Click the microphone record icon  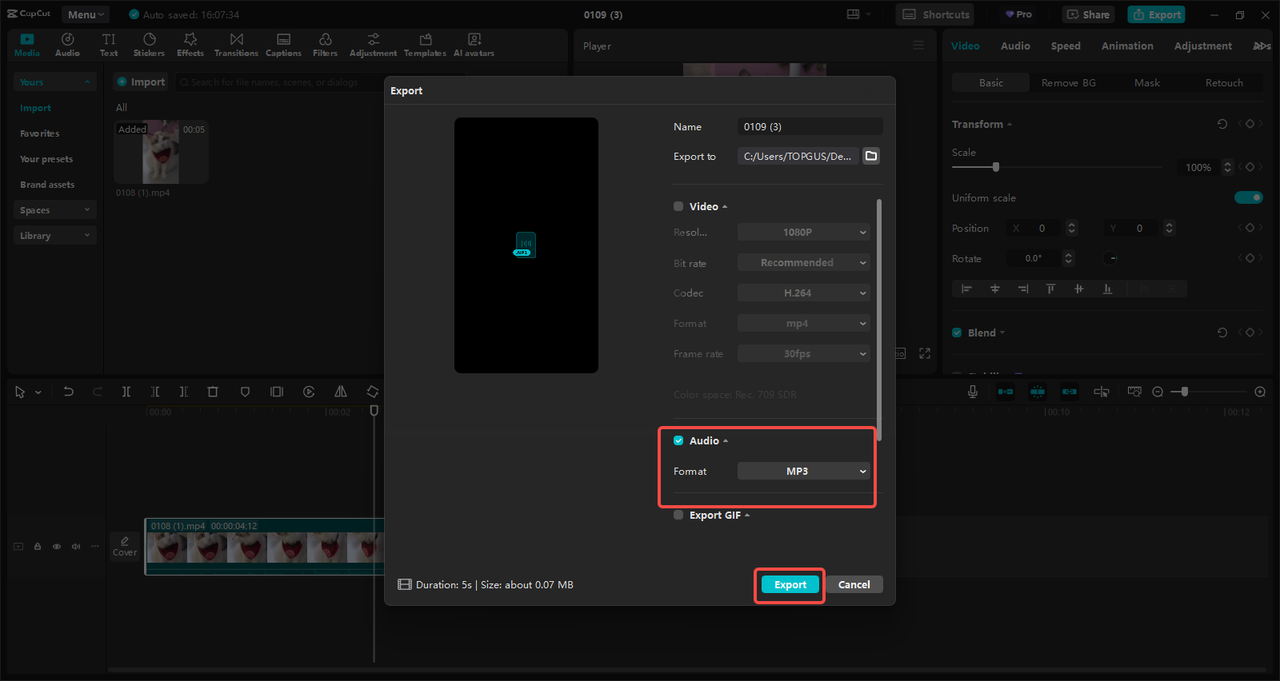tap(972, 392)
